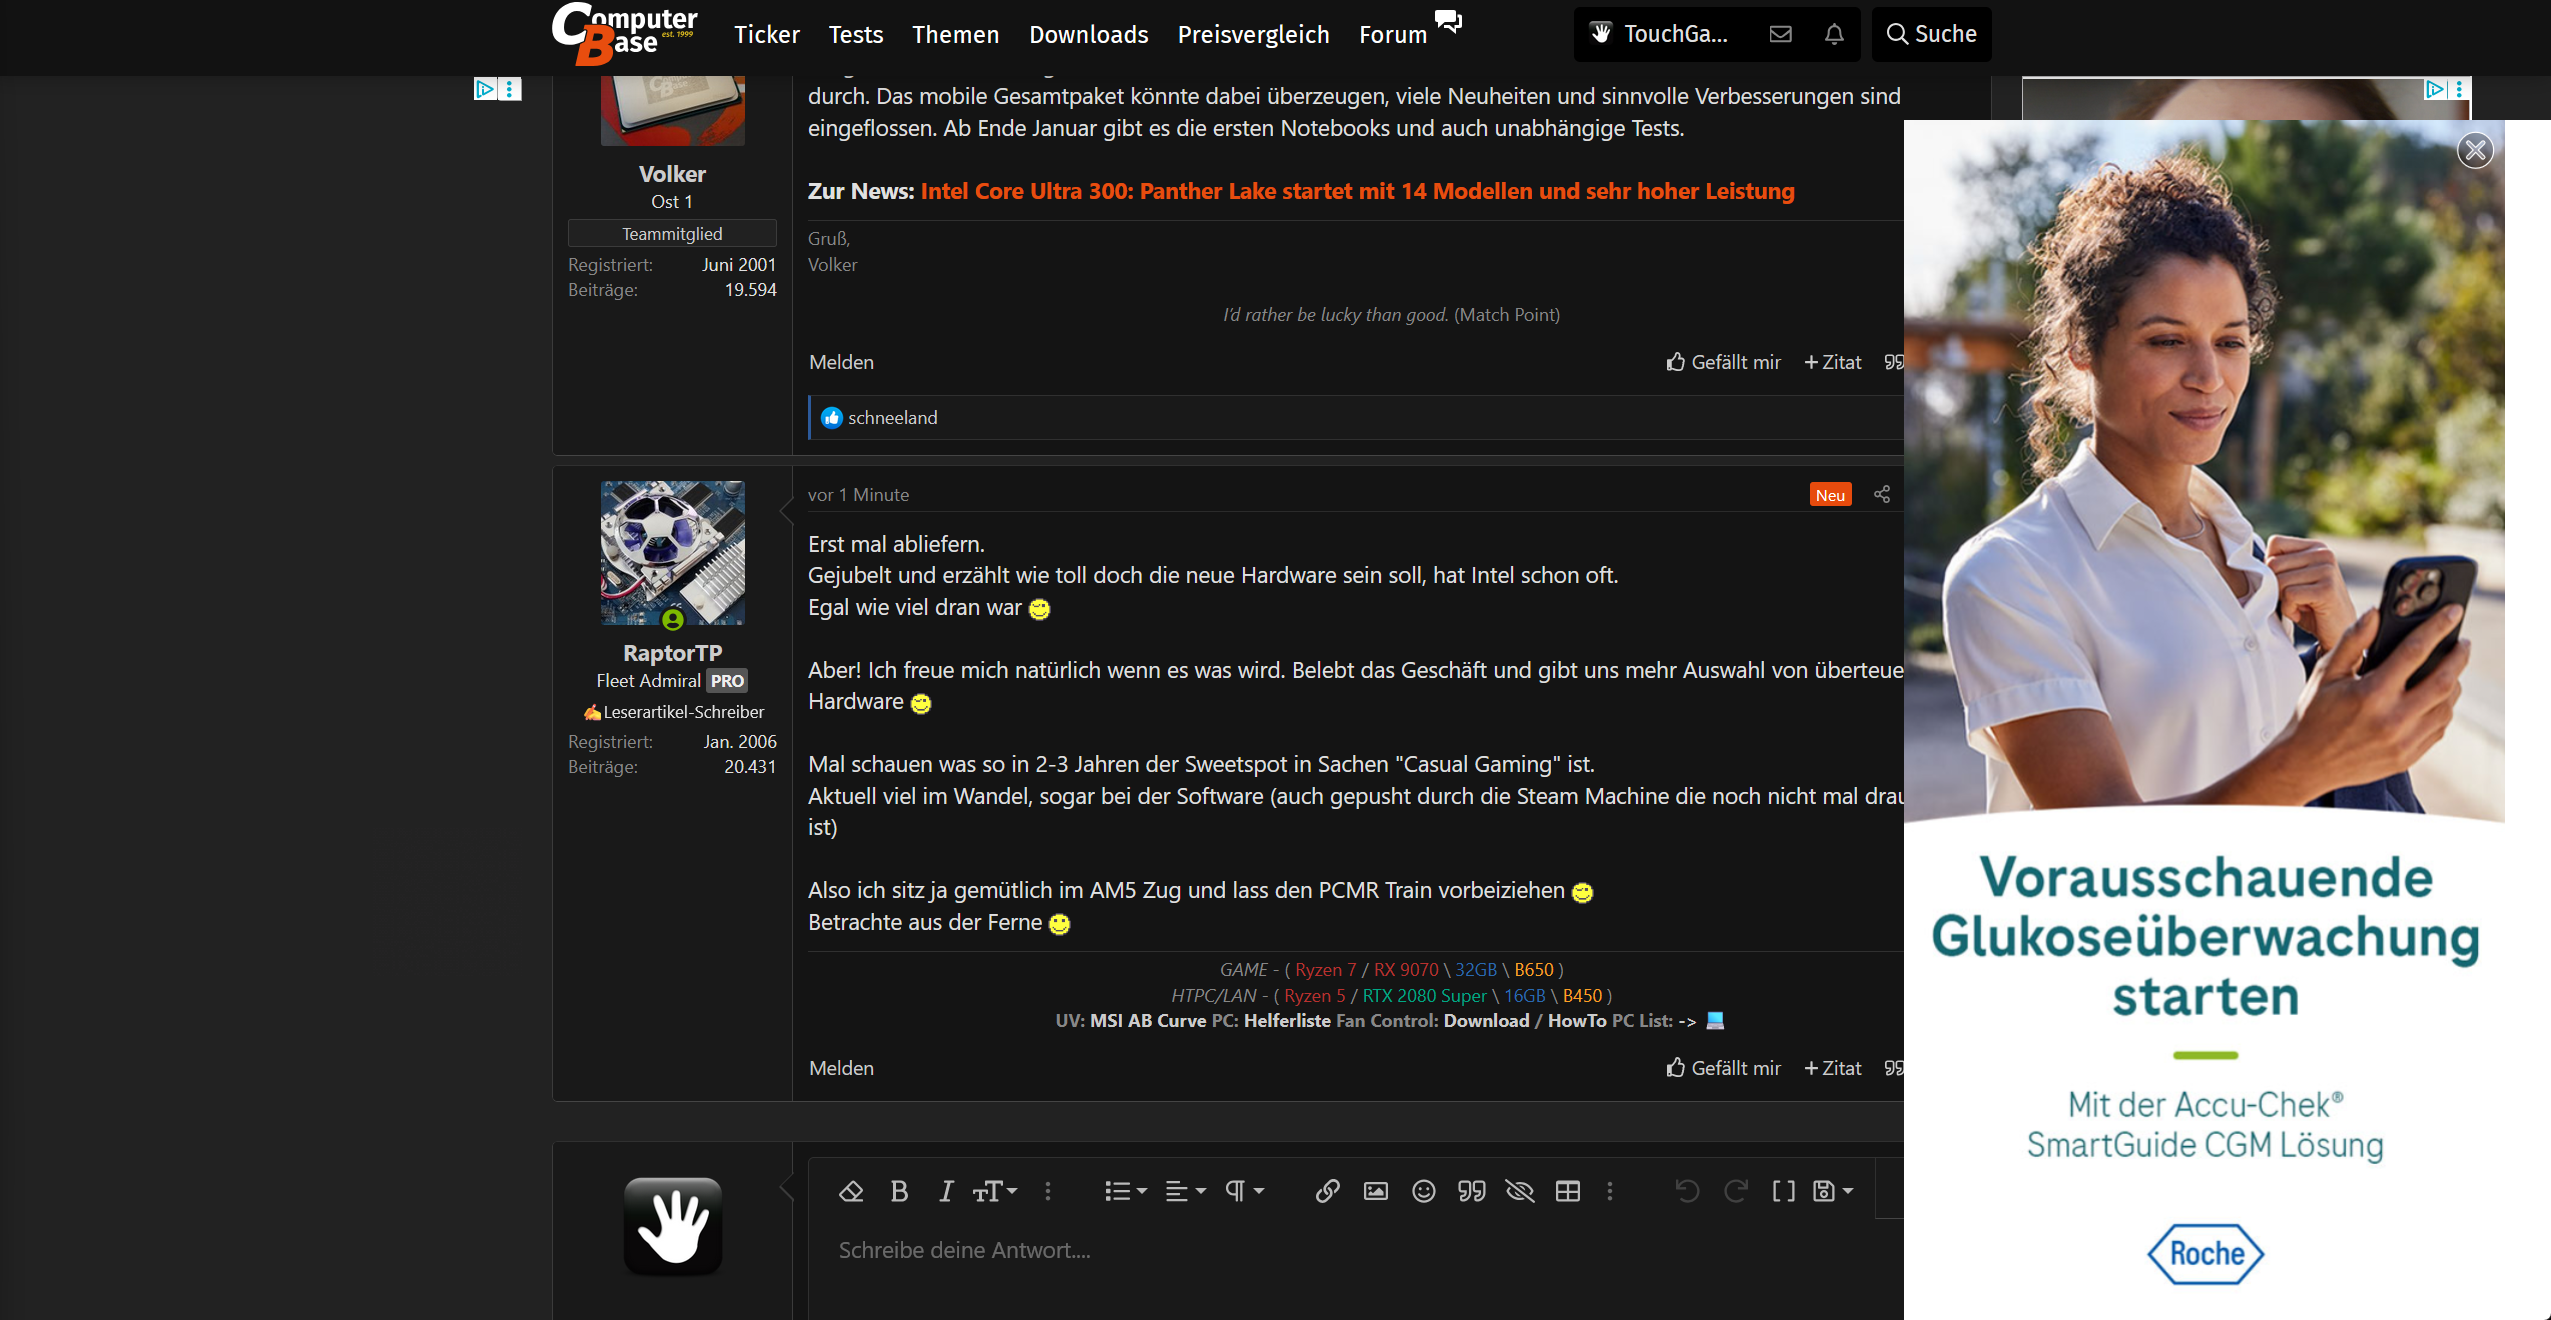Click the insert image icon

(1376, 1191)
